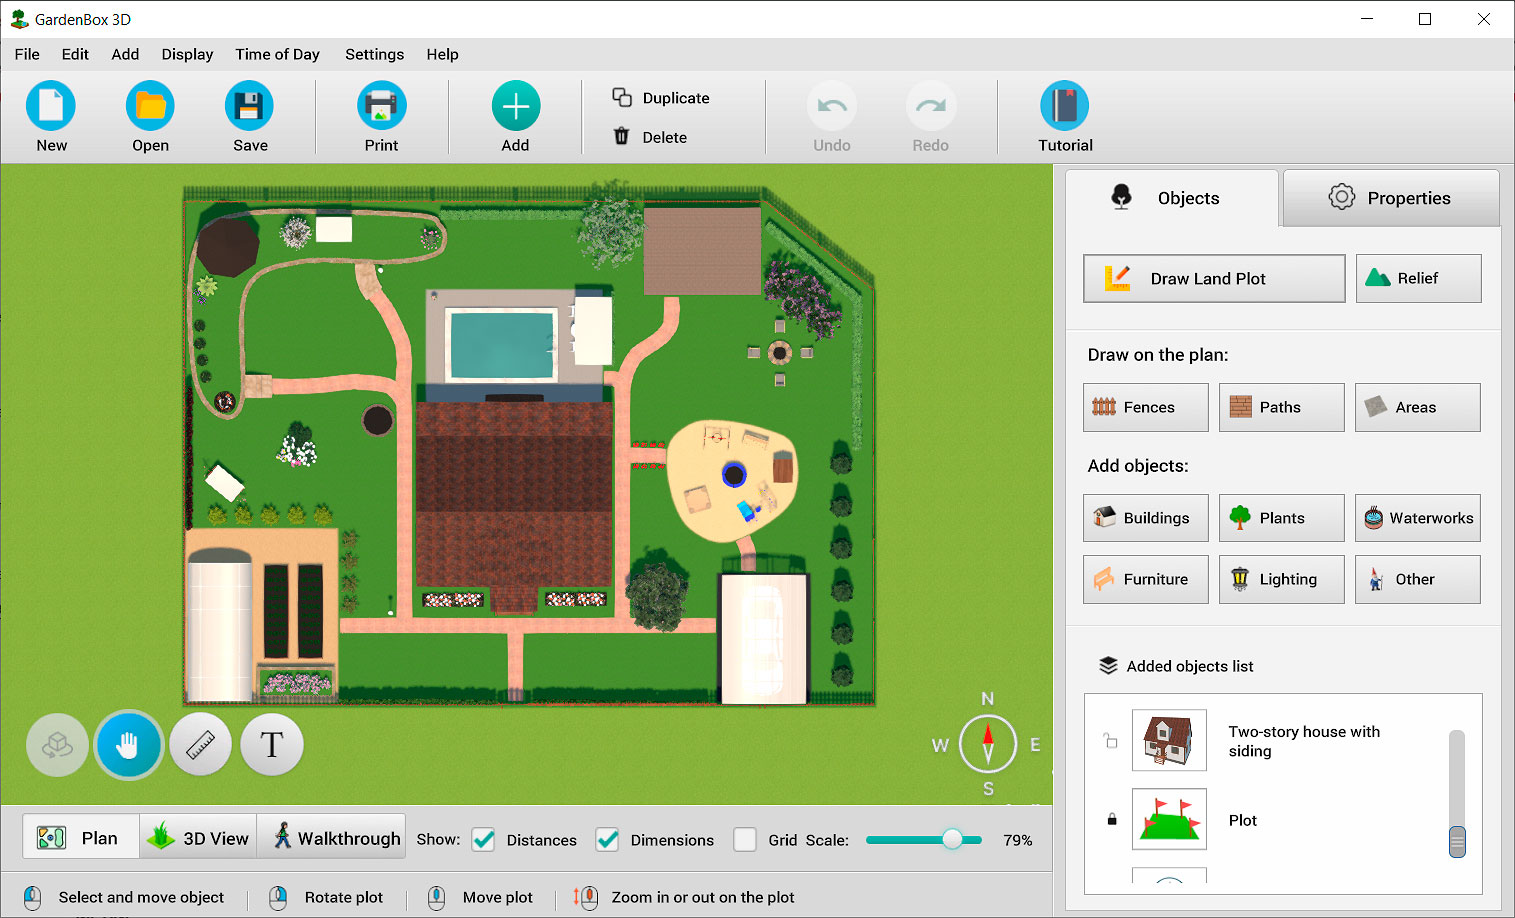Open the Waterworks objects panel
The height and width of the screenshot is (918, 1515).
click(1417, 518)
